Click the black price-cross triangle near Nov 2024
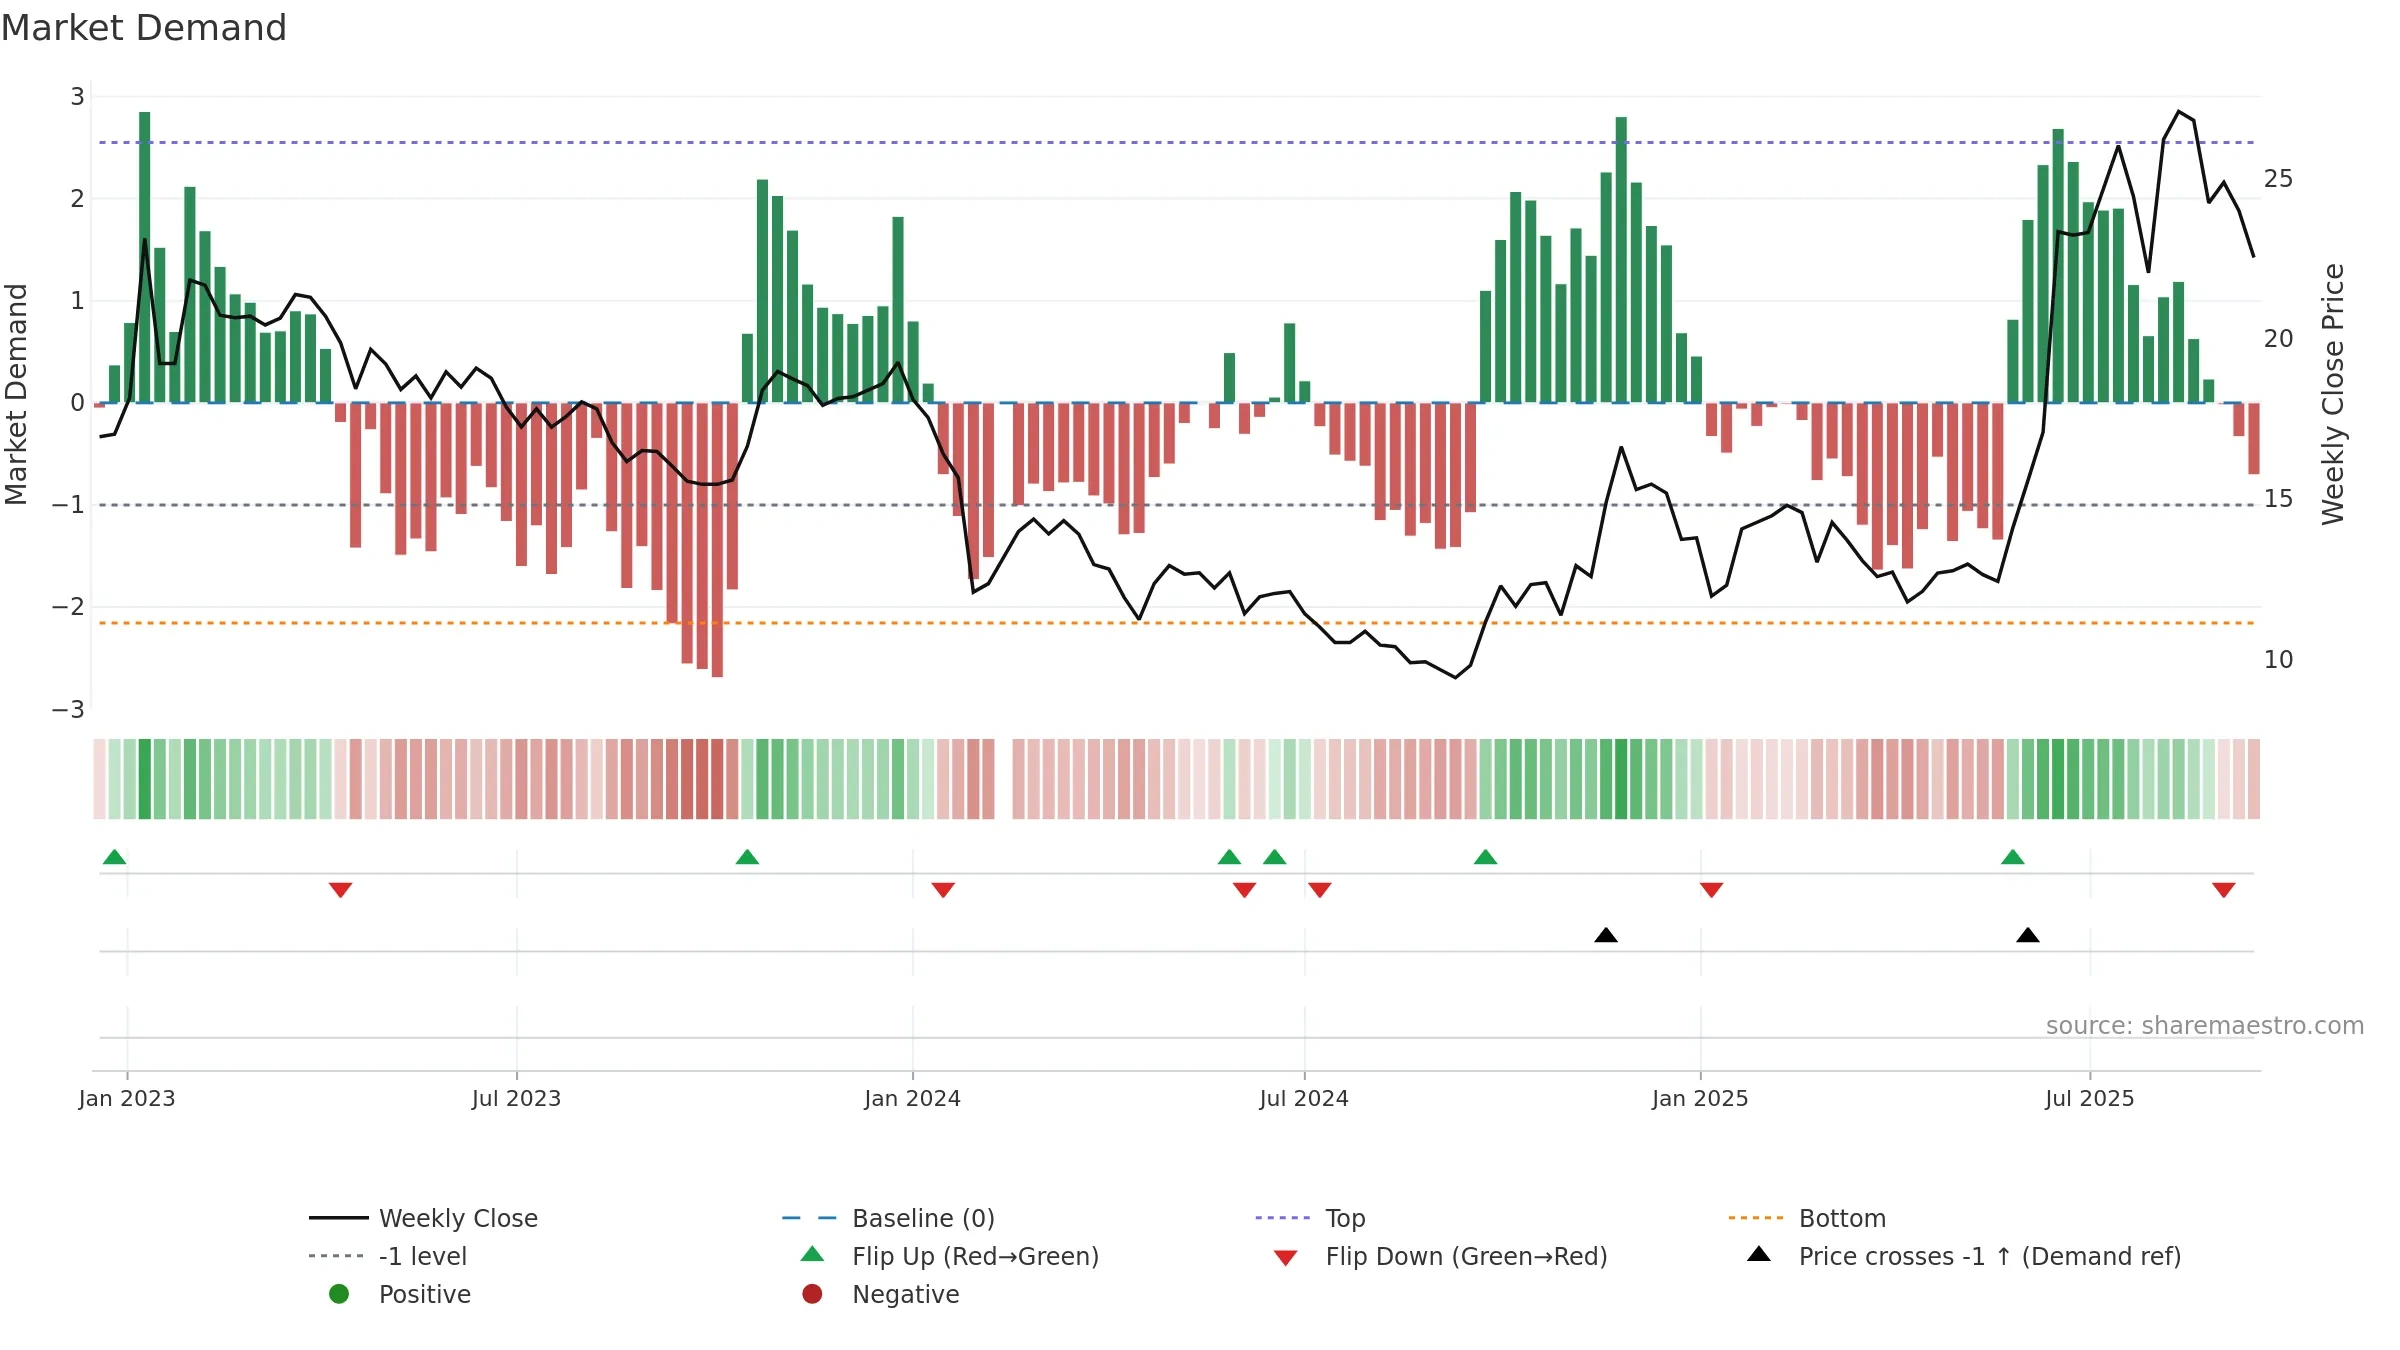 1606,935
